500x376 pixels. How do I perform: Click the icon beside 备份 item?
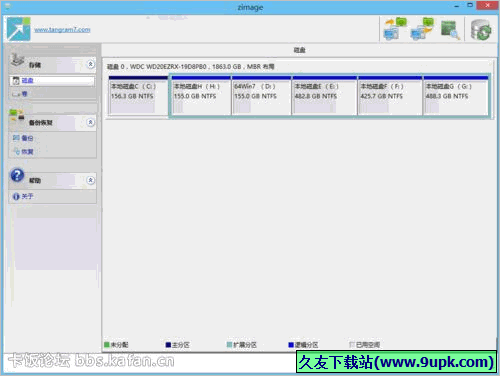[16, 138]
